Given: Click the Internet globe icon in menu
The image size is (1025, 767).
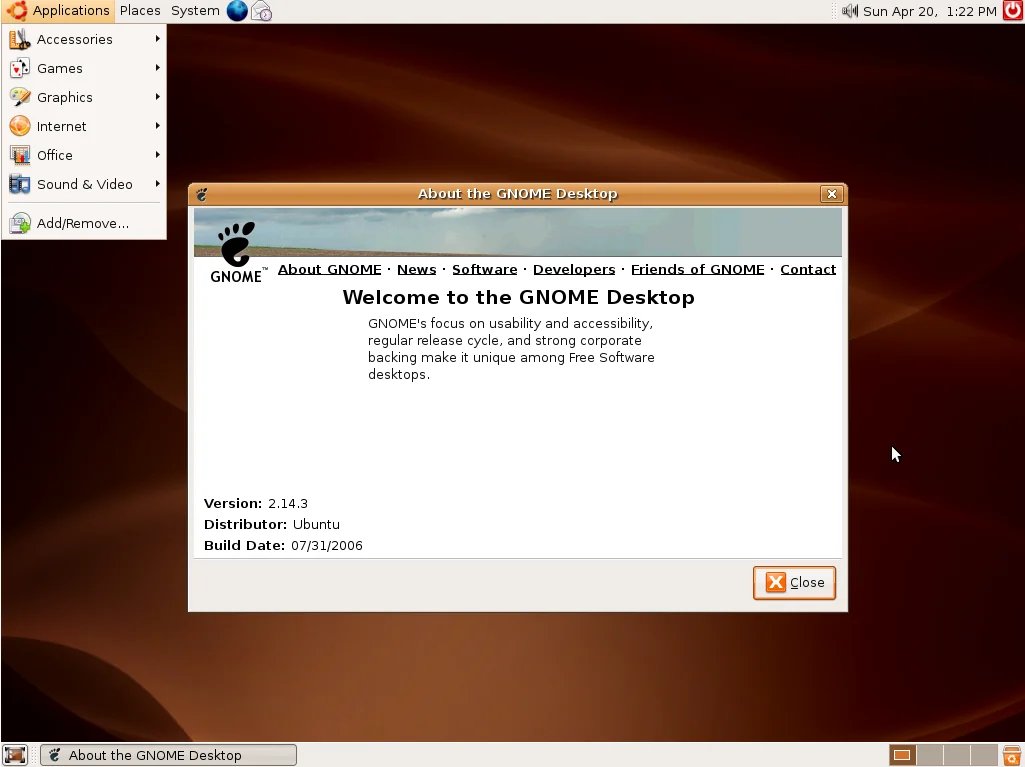Looking at the screenshot, I should click(20, 126).
